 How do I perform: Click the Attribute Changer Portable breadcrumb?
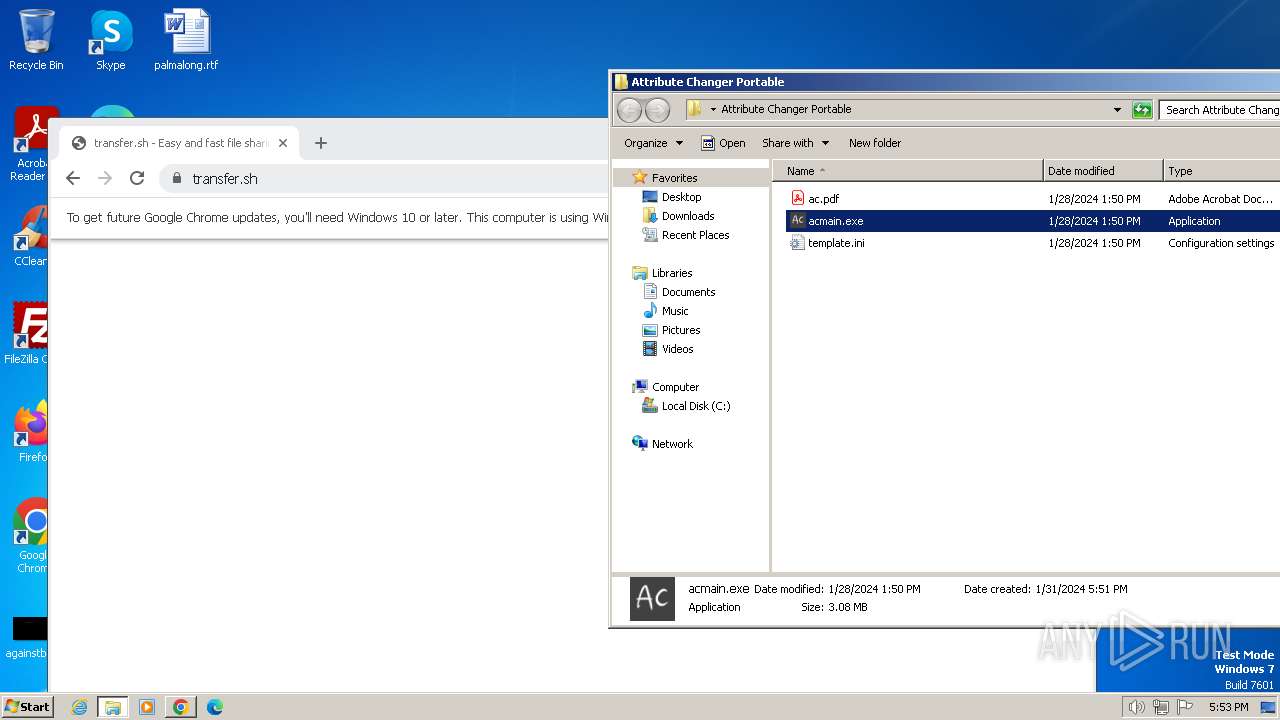coord(786,109)
